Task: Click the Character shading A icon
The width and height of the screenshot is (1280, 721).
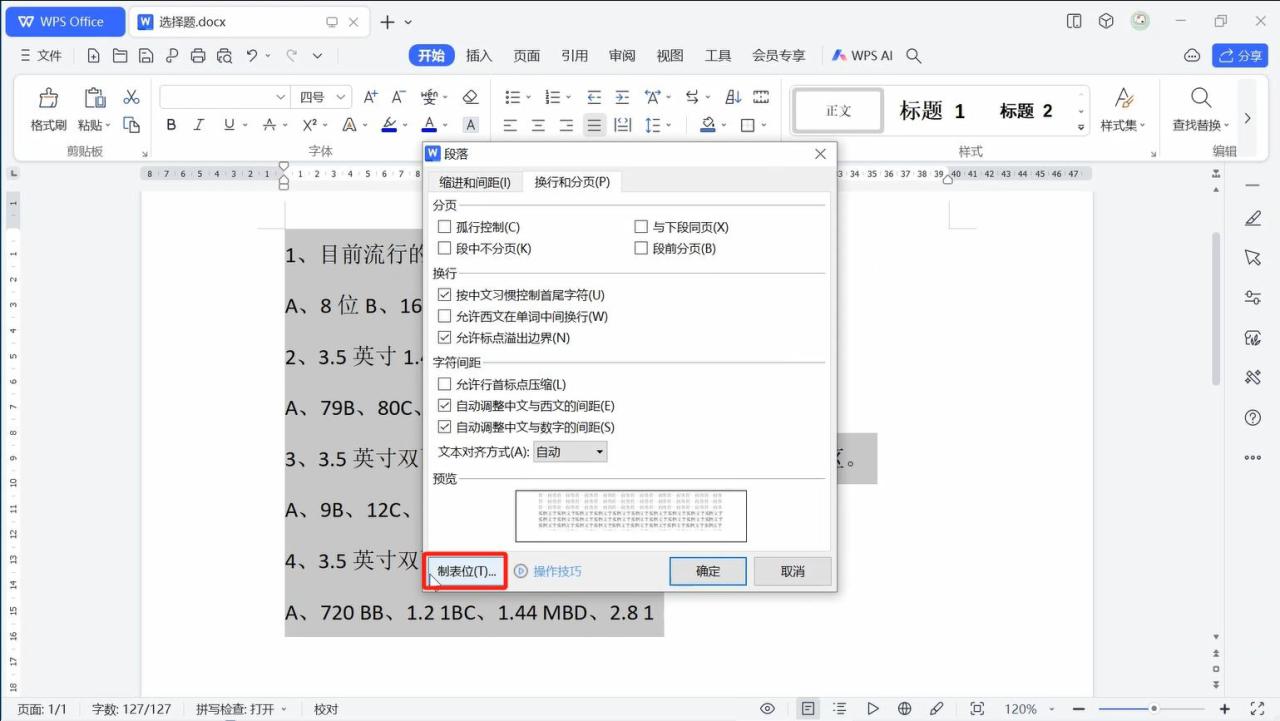Action: [470, 125]
